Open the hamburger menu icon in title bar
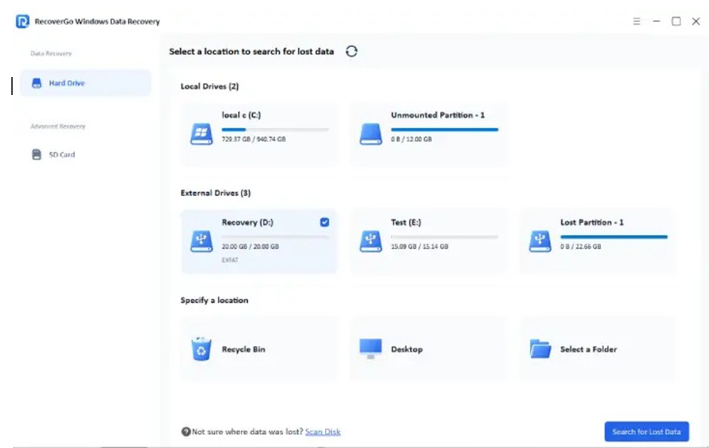Viewport: 709px width, 448px height. [x=637, y=21]
